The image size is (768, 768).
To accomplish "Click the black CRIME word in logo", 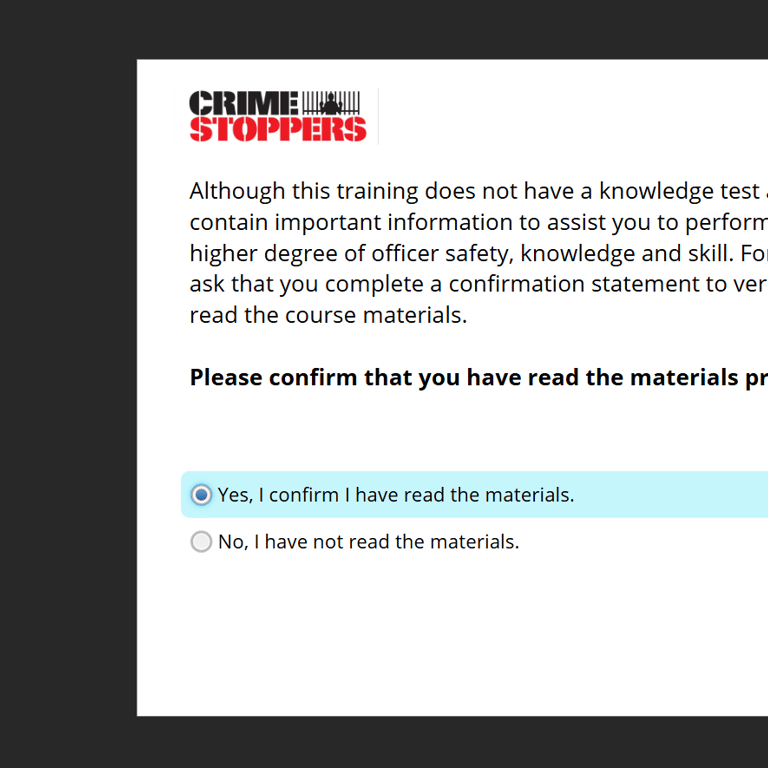I will 243,103.
